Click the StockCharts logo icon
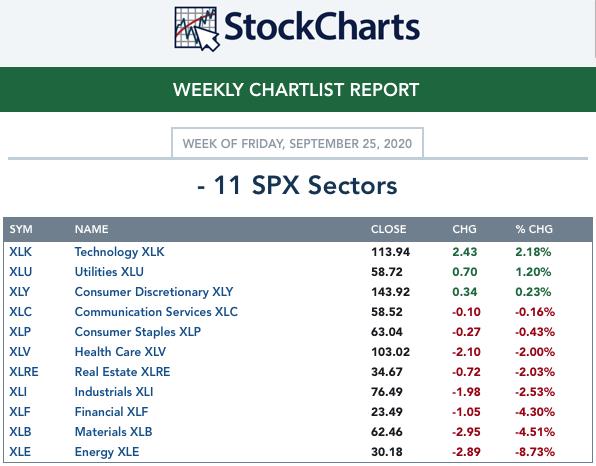 tap(197, 29)
